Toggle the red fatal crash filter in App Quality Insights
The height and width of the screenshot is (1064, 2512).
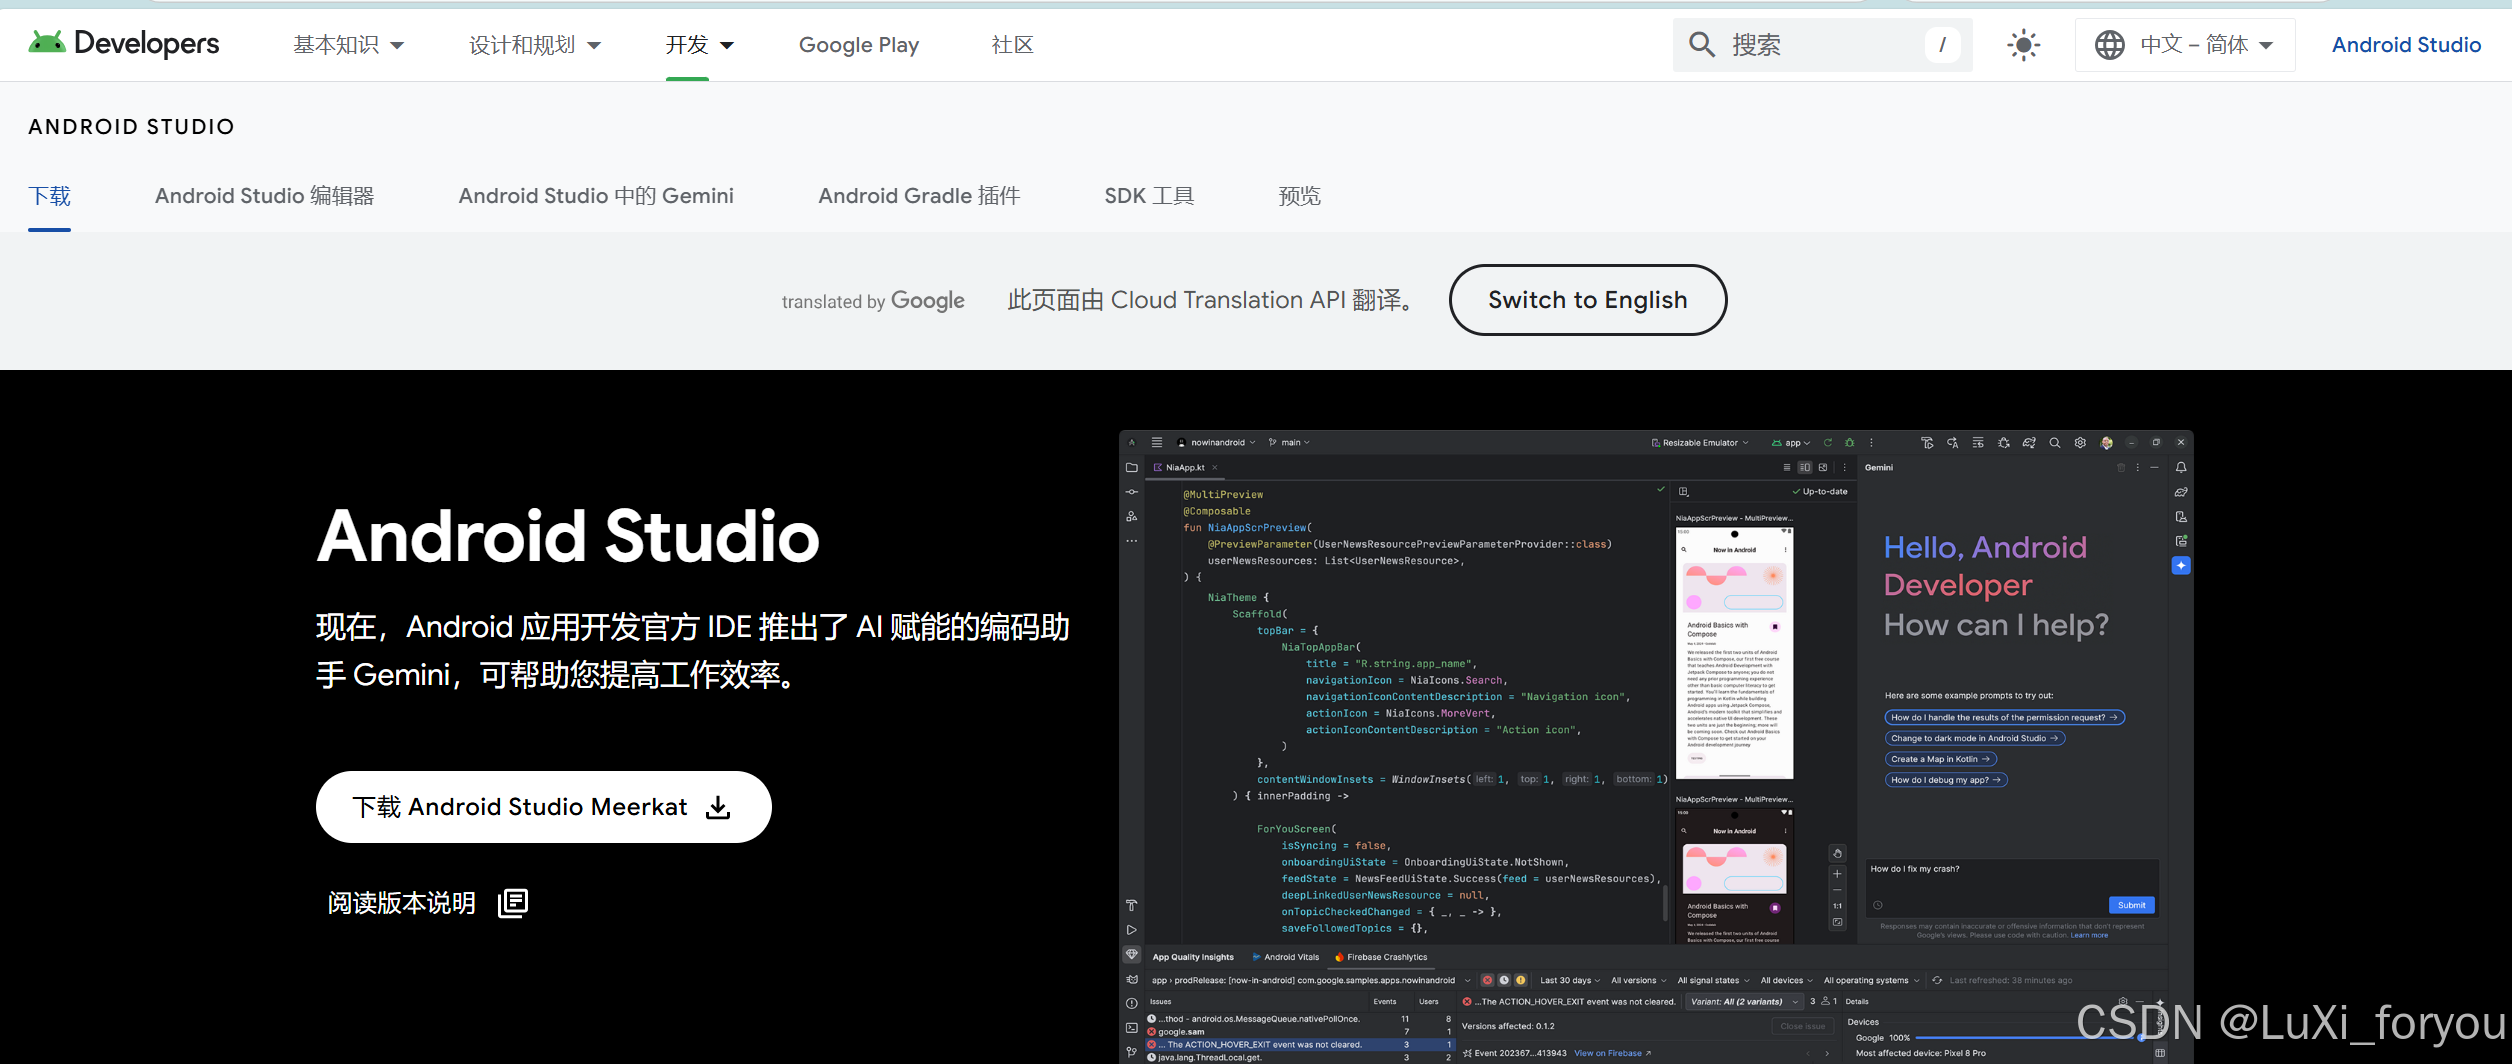(x=1487, y=980)
